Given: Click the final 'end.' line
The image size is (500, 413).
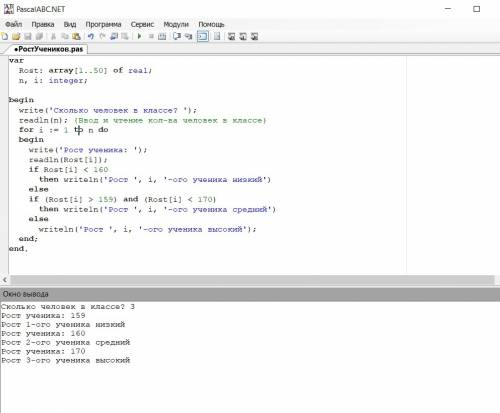Looking at the screenshot, I should [x=18, y=249].
